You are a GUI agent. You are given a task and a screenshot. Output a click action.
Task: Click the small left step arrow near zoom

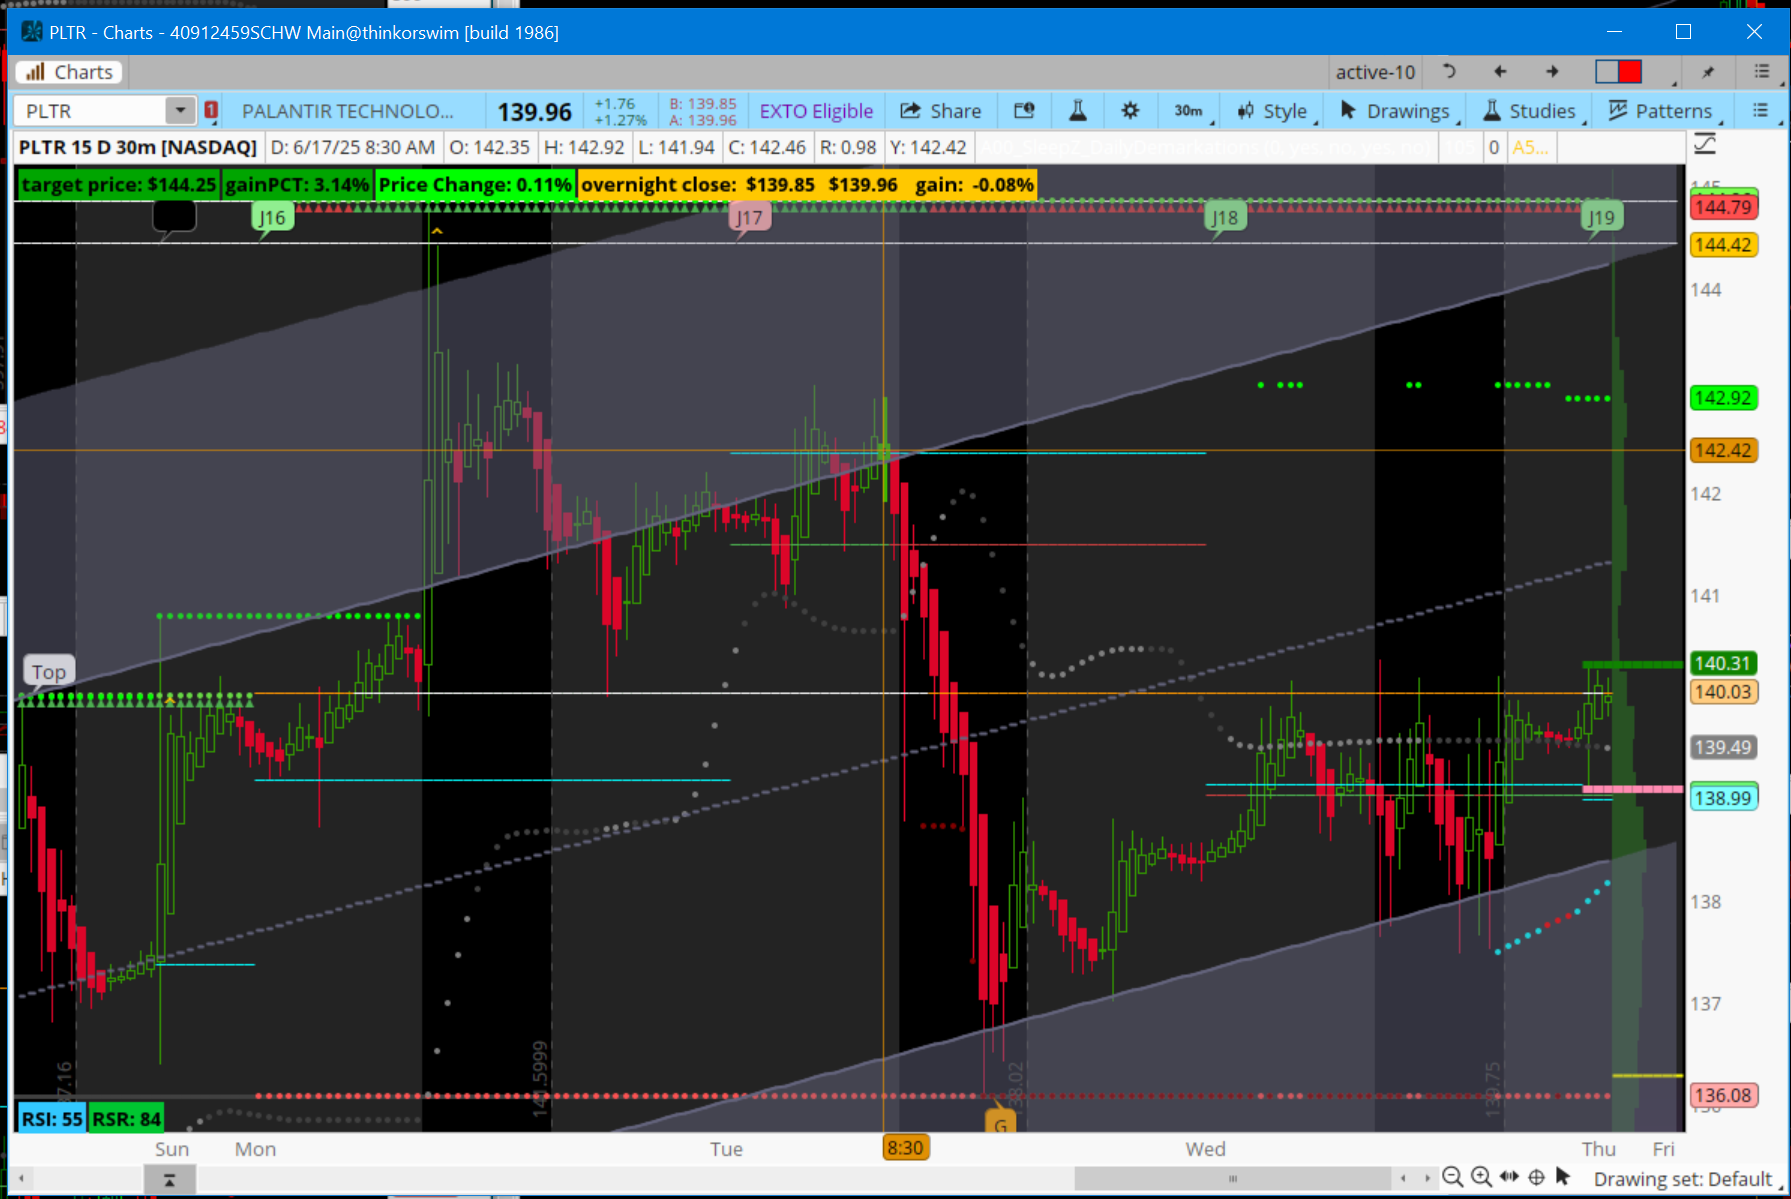tap(1403, 1178)
